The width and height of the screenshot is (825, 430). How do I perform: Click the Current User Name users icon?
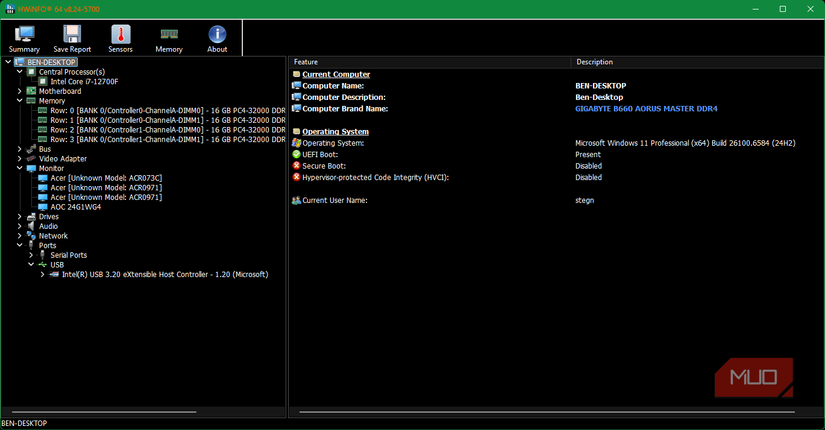coord(296,200)
